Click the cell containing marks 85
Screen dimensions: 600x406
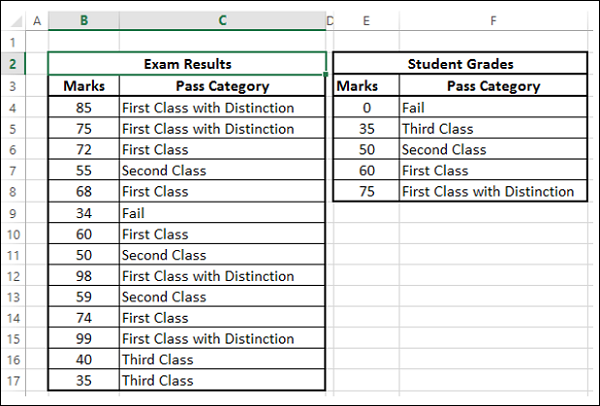click(x=84, y=107)
